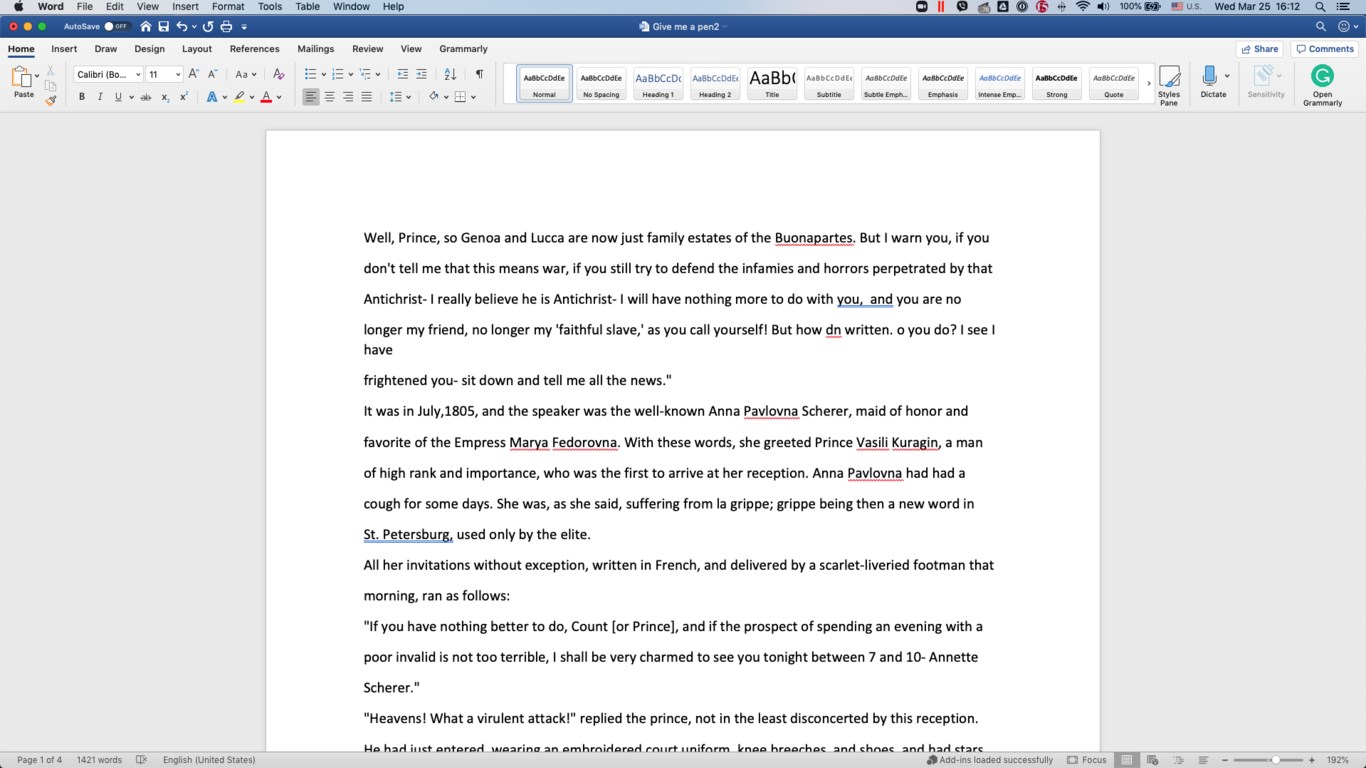
Task: Apply the Heading 1 style
Action: (658, 83)
